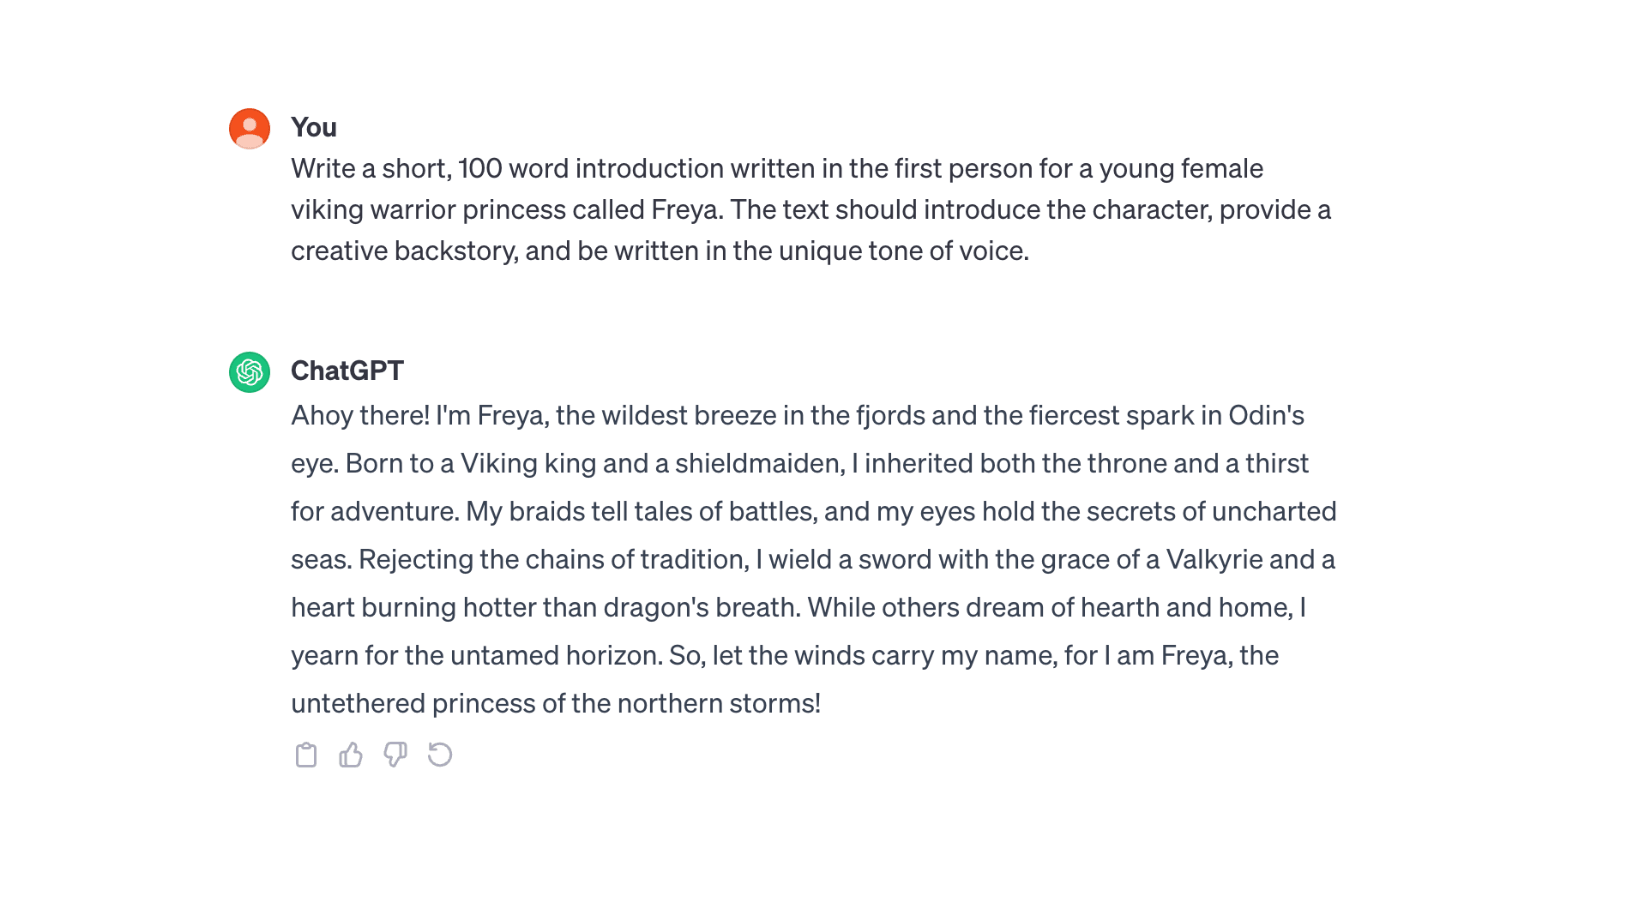Viewport: 1640px width, 924px height.
Task: Select the prompt text about Freya
Action: coord(810,210)
